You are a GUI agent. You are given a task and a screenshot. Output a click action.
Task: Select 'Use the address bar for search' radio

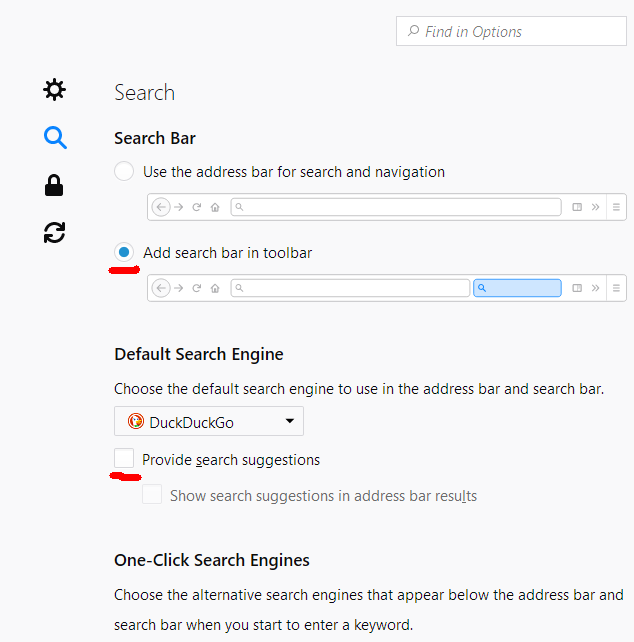pyautogui.click(x=124, y=171)
